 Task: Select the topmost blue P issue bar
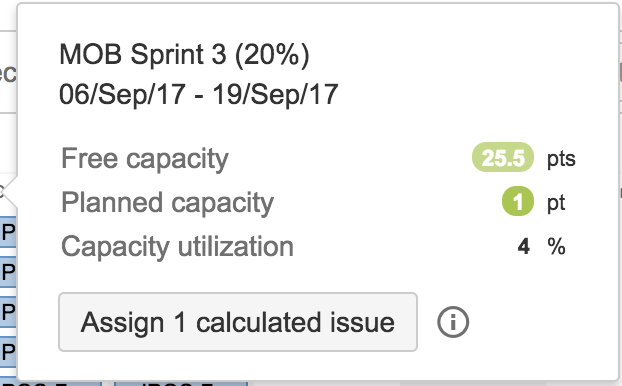(8, 232)
